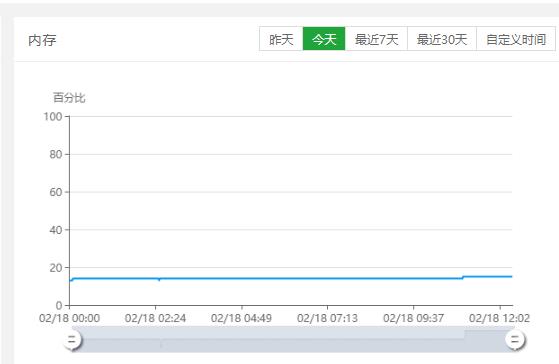Open the 自定义时间 range option
This screenshot has width=559, height=364.
tap(516, 39)
